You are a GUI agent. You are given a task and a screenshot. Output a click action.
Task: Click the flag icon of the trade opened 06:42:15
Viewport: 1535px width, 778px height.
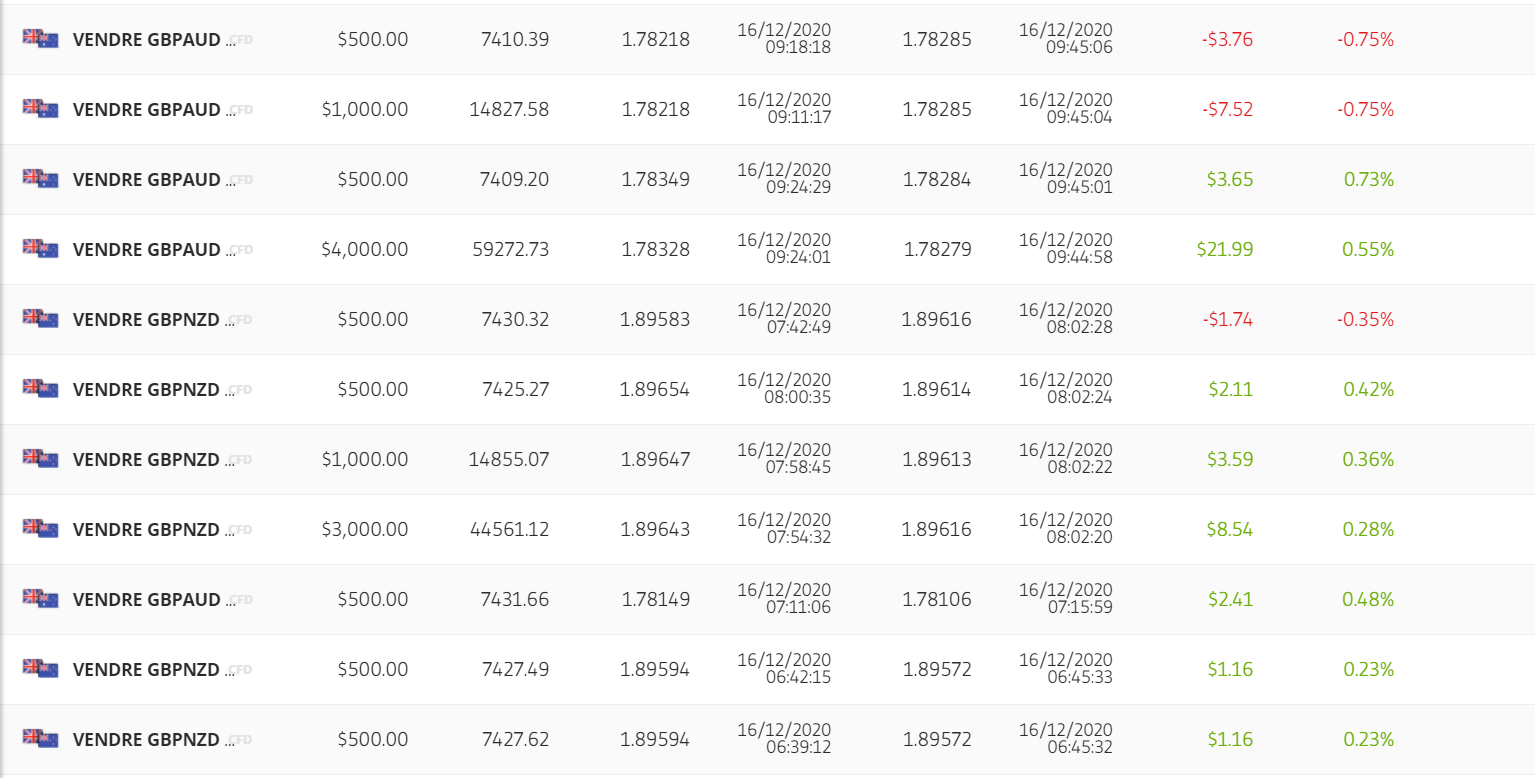coord(41,668)
